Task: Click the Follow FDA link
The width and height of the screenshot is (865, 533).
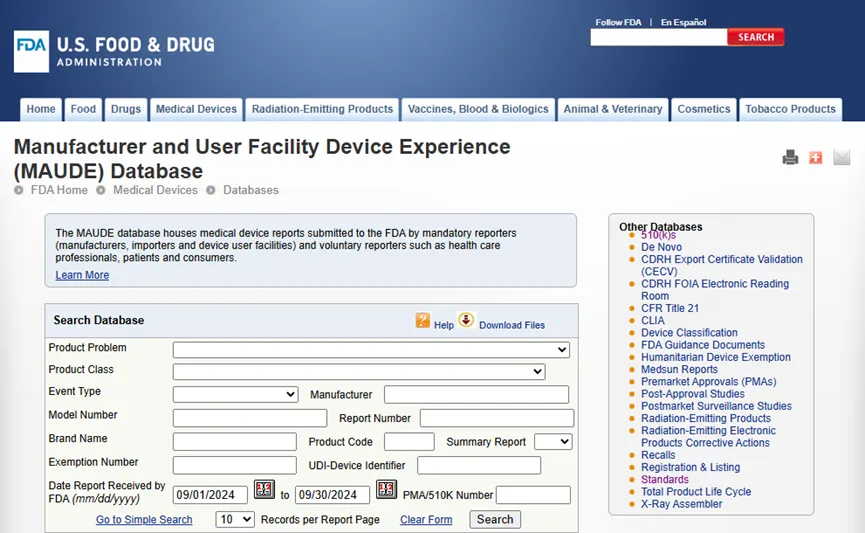Action: click(618, 22)
